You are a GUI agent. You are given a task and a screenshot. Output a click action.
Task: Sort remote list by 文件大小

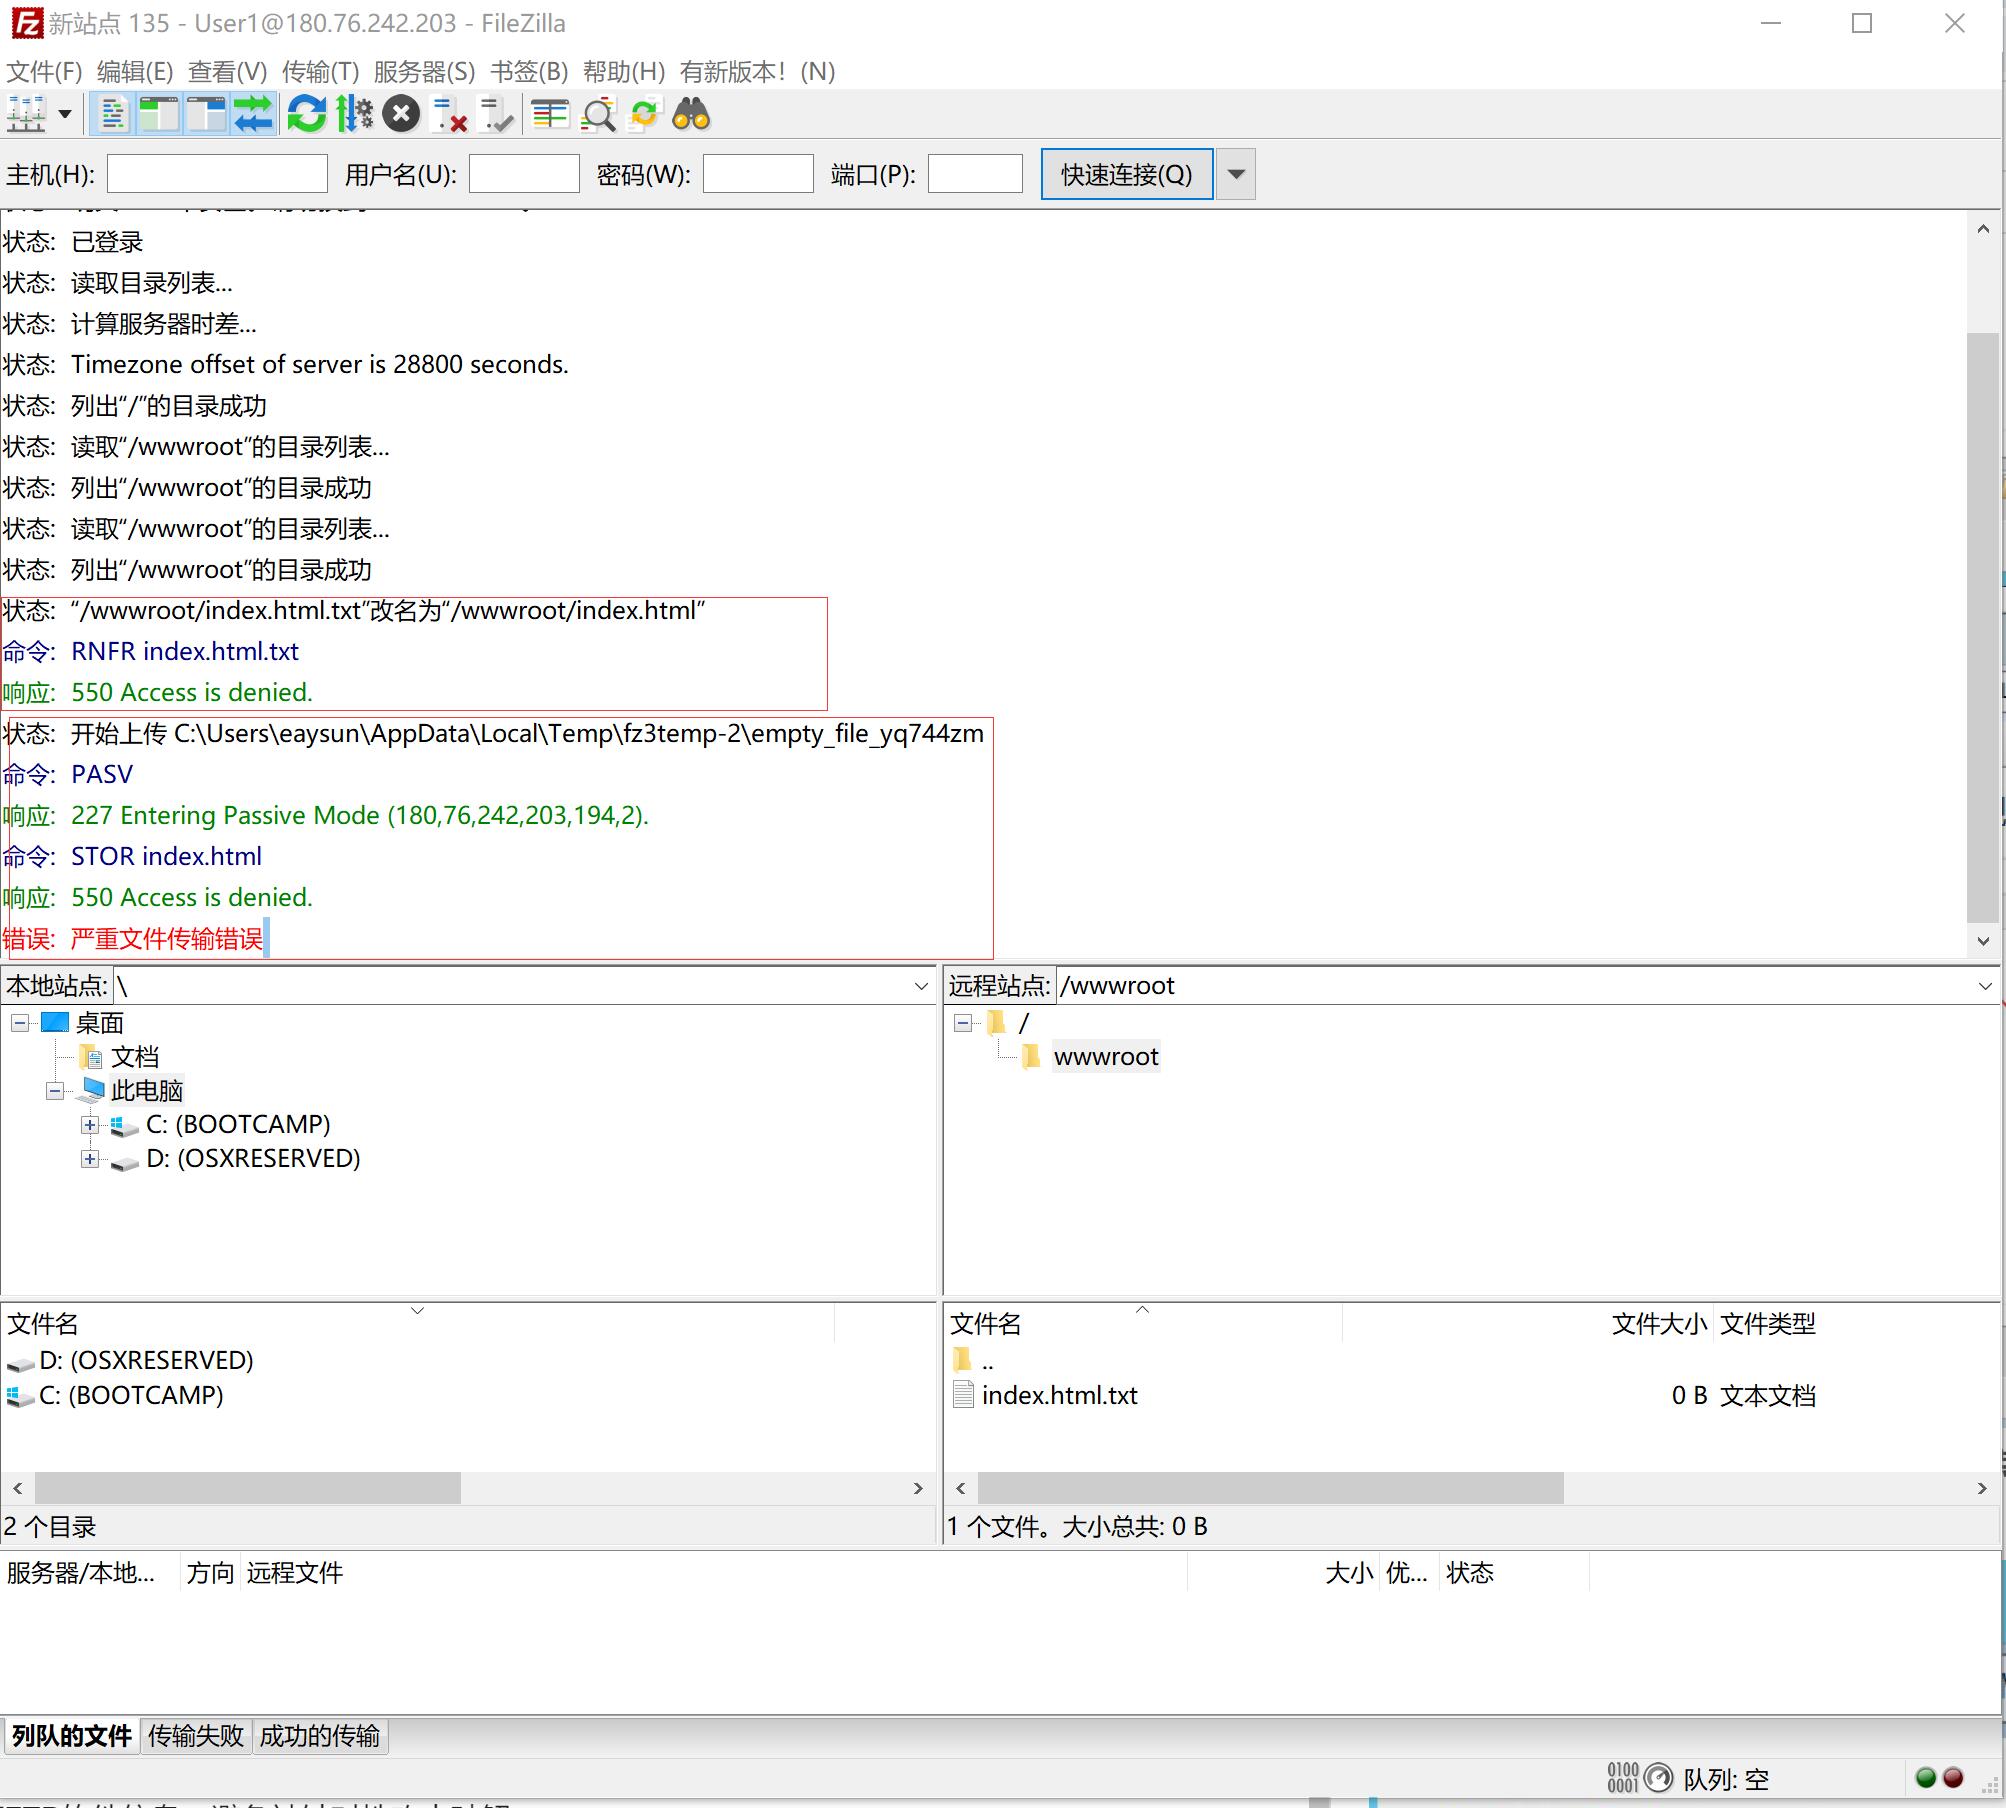[x=1527, y=1324]
